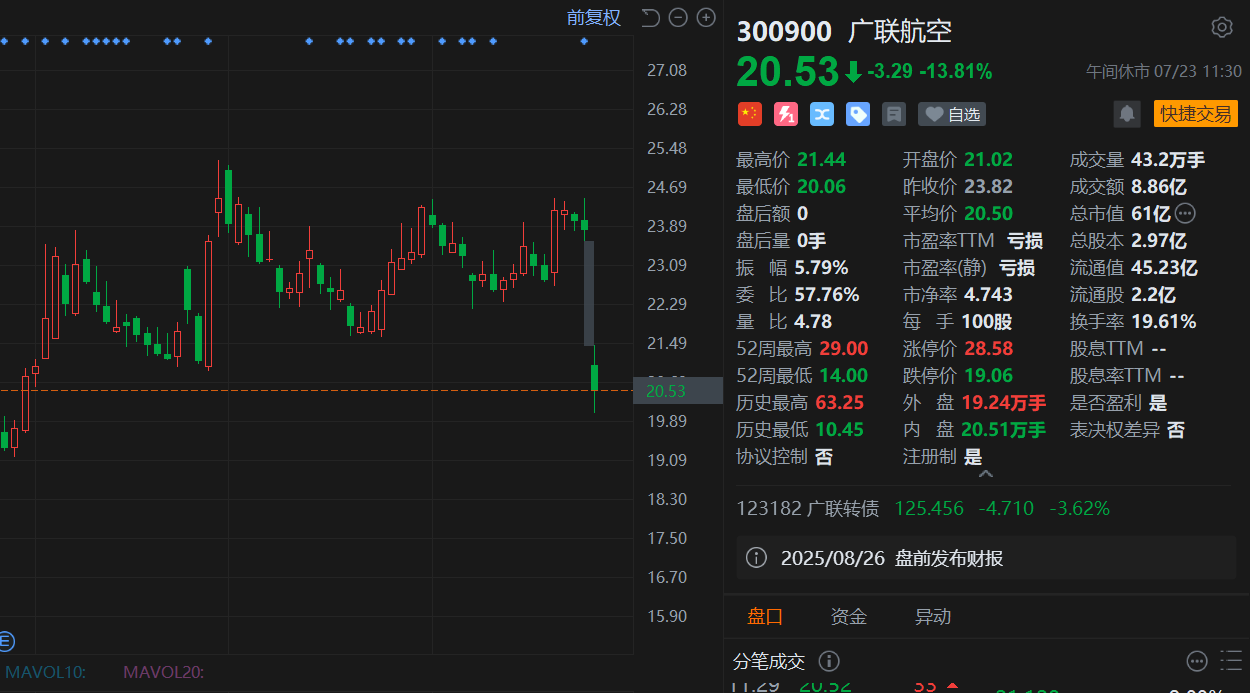The width and height of the screenshot is (1250, 693).
Task: Click the pink lightning level-1 quote icon
Action: 786,114
